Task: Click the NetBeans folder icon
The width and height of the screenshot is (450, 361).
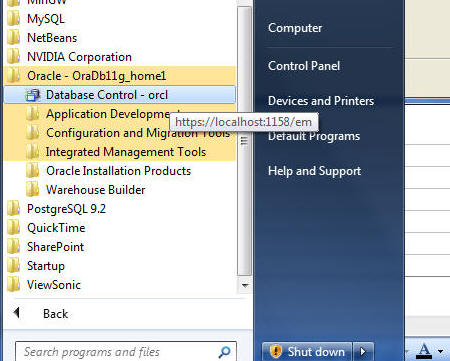Action: pyautogui.click(x=13, y=38)
